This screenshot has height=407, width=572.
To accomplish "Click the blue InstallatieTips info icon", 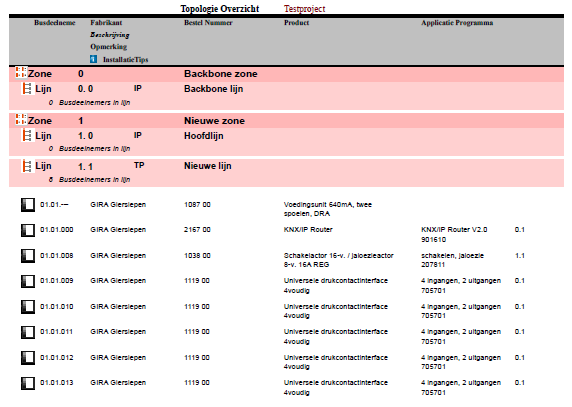I will 94,59.
